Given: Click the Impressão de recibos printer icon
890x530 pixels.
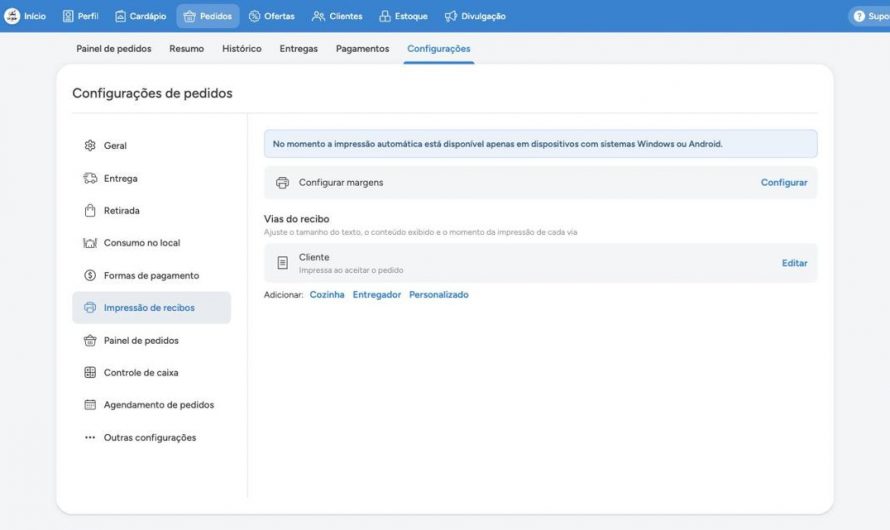Looking at the screenshot, I should click(90, 308).
